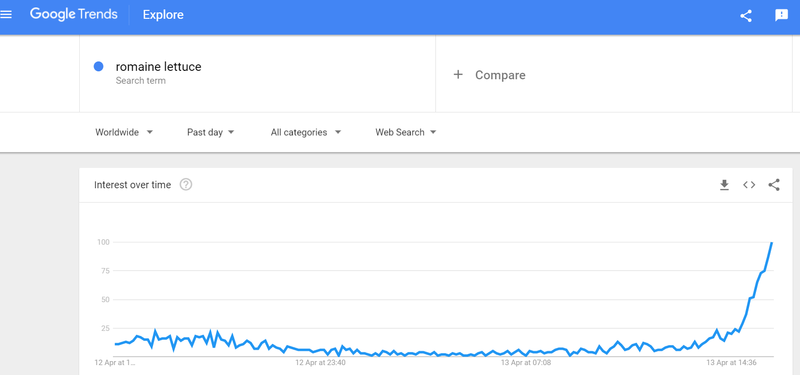This screenshot has width=800, height=375.
Task: Expand the All categories dropdown
Action: [x=306, y=132]
